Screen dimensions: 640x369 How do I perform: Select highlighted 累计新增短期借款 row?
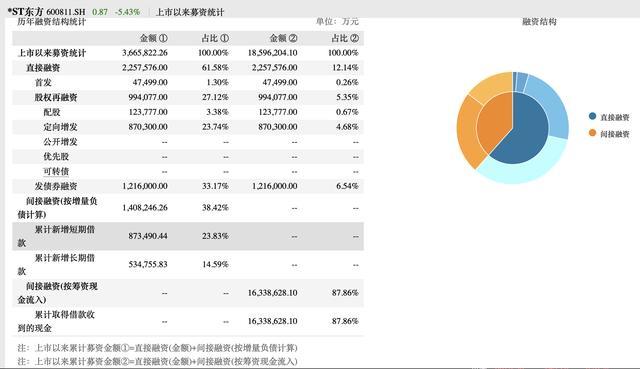(x=188, y=236)
